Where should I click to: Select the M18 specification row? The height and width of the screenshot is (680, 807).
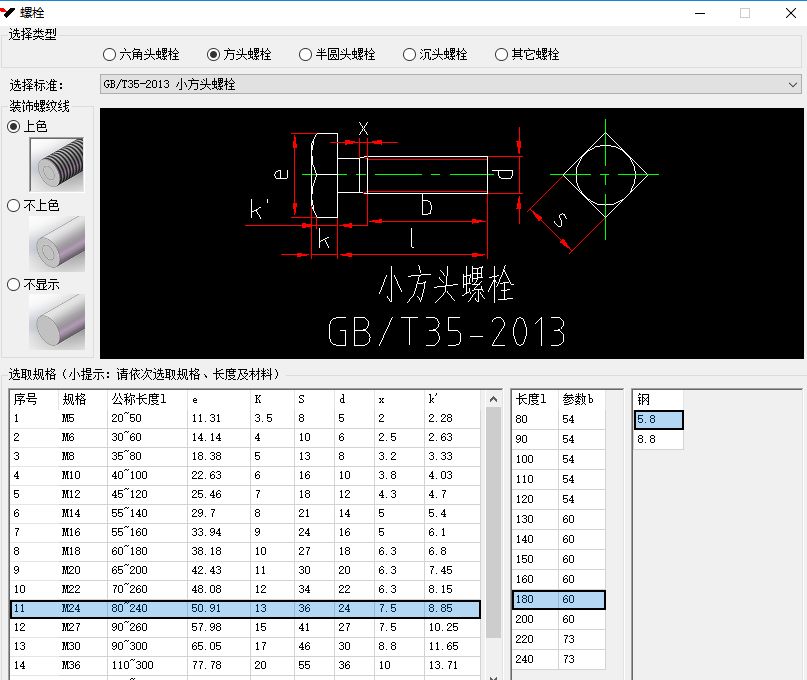click(245, 551)
